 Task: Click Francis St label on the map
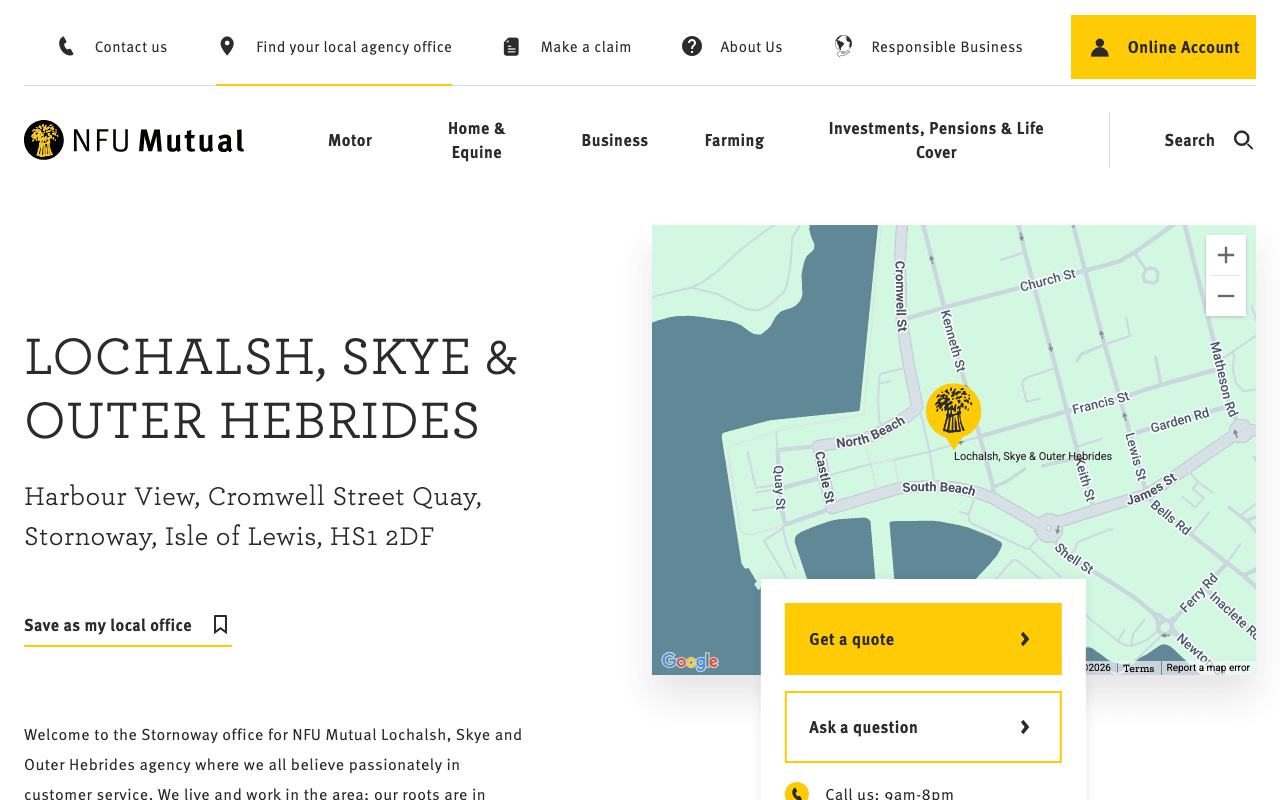pos(1101,403)
